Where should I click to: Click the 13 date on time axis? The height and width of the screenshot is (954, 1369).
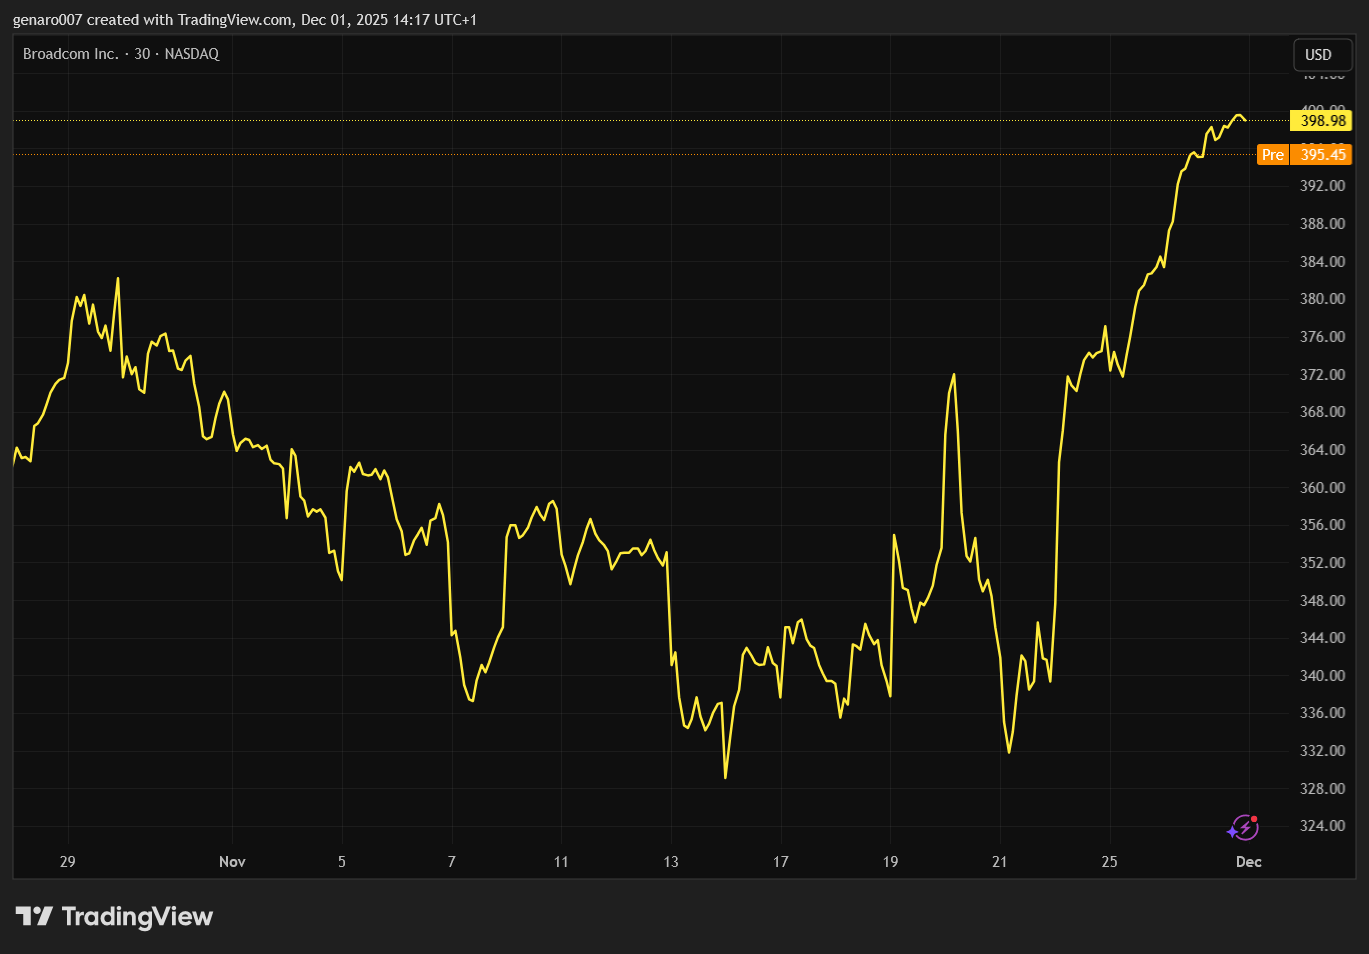(671, 862)
